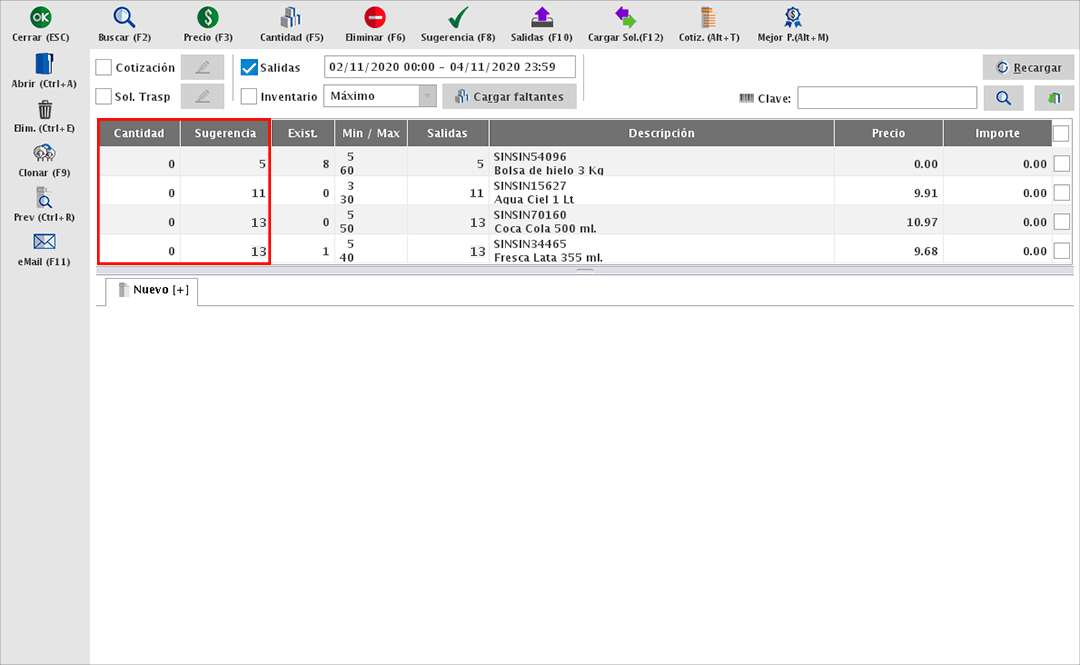Apply Sugerencia (F8) checkmark icon
Screen dimensions: 1080x665
[458, 17]
